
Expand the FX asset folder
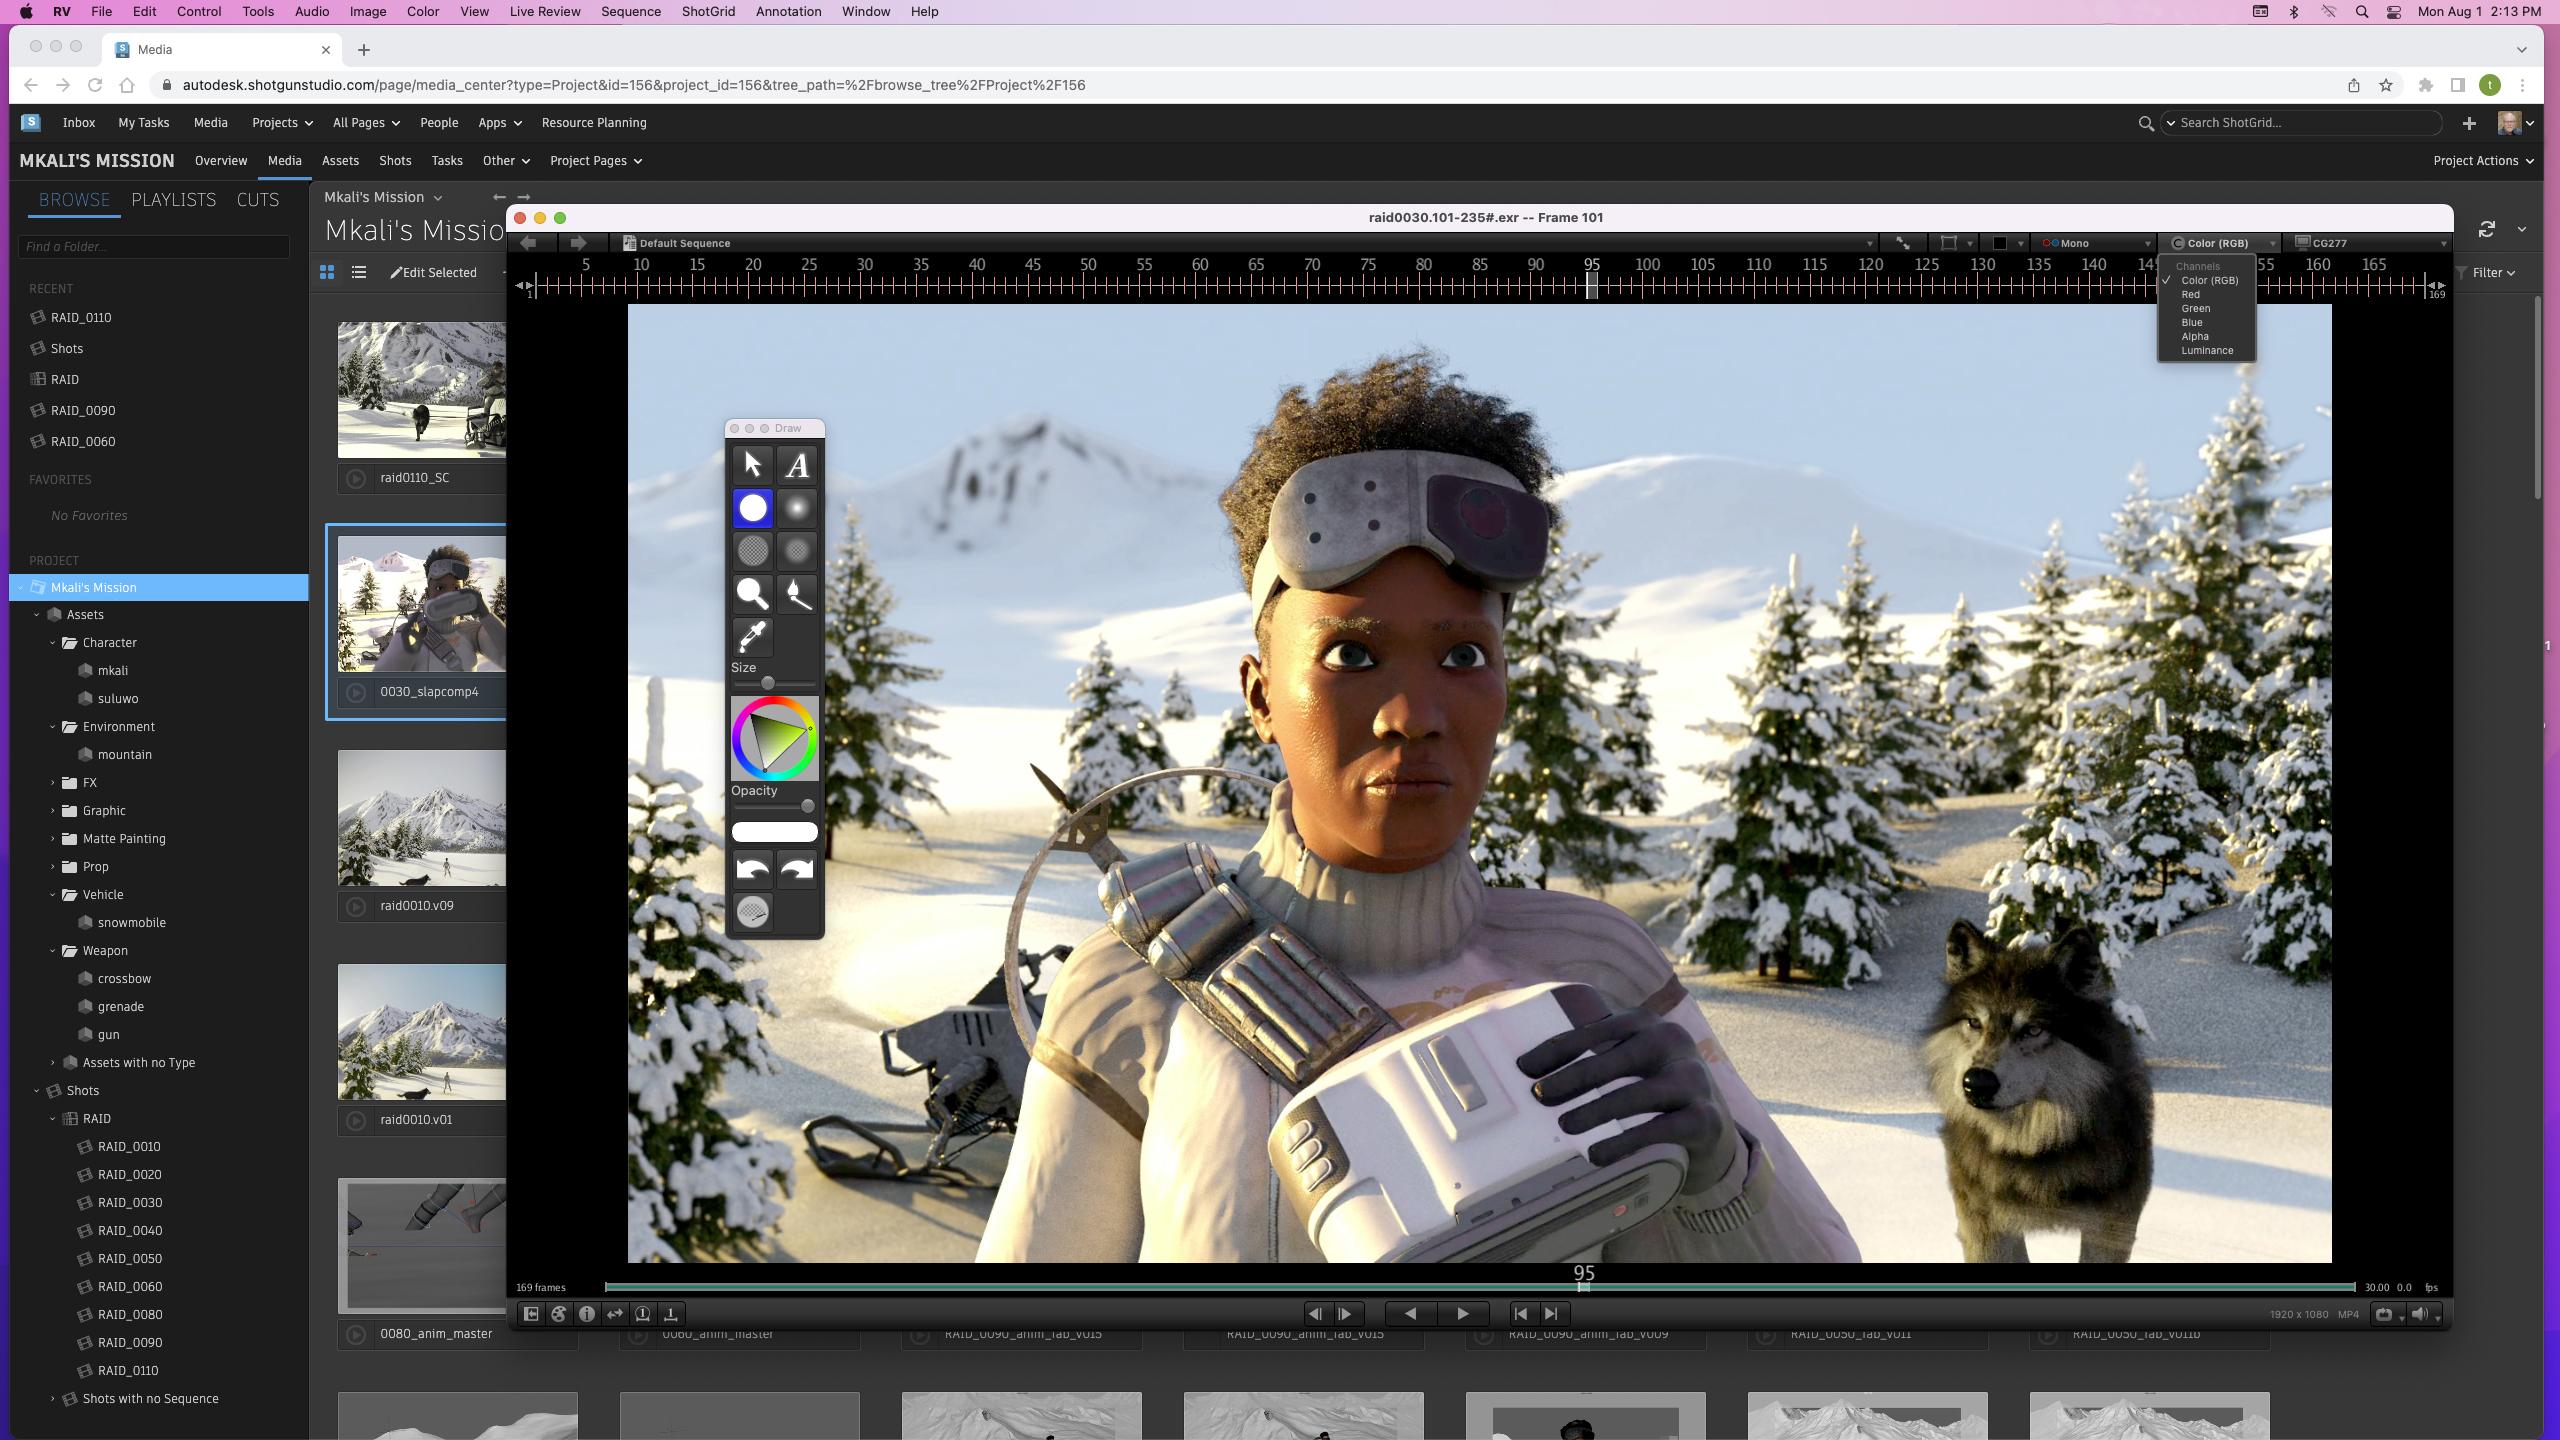tap(53, 783)
